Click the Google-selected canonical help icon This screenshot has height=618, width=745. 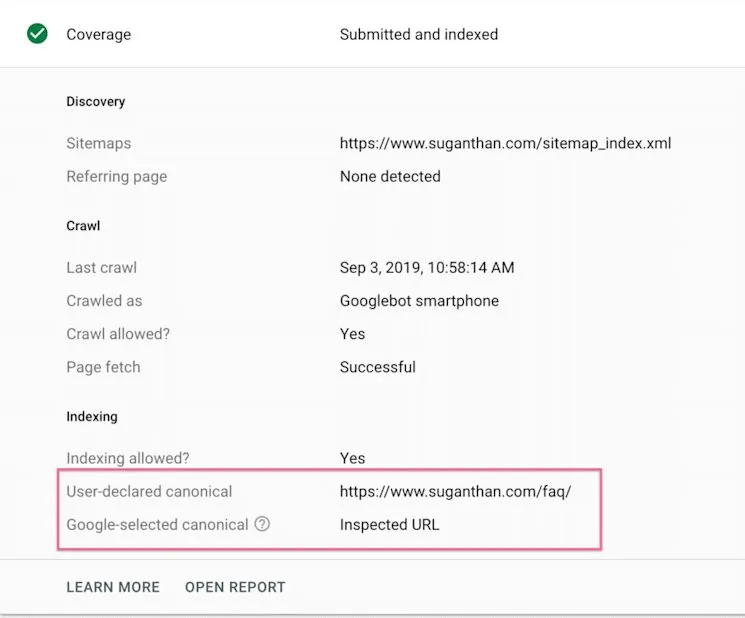[262, 524]
